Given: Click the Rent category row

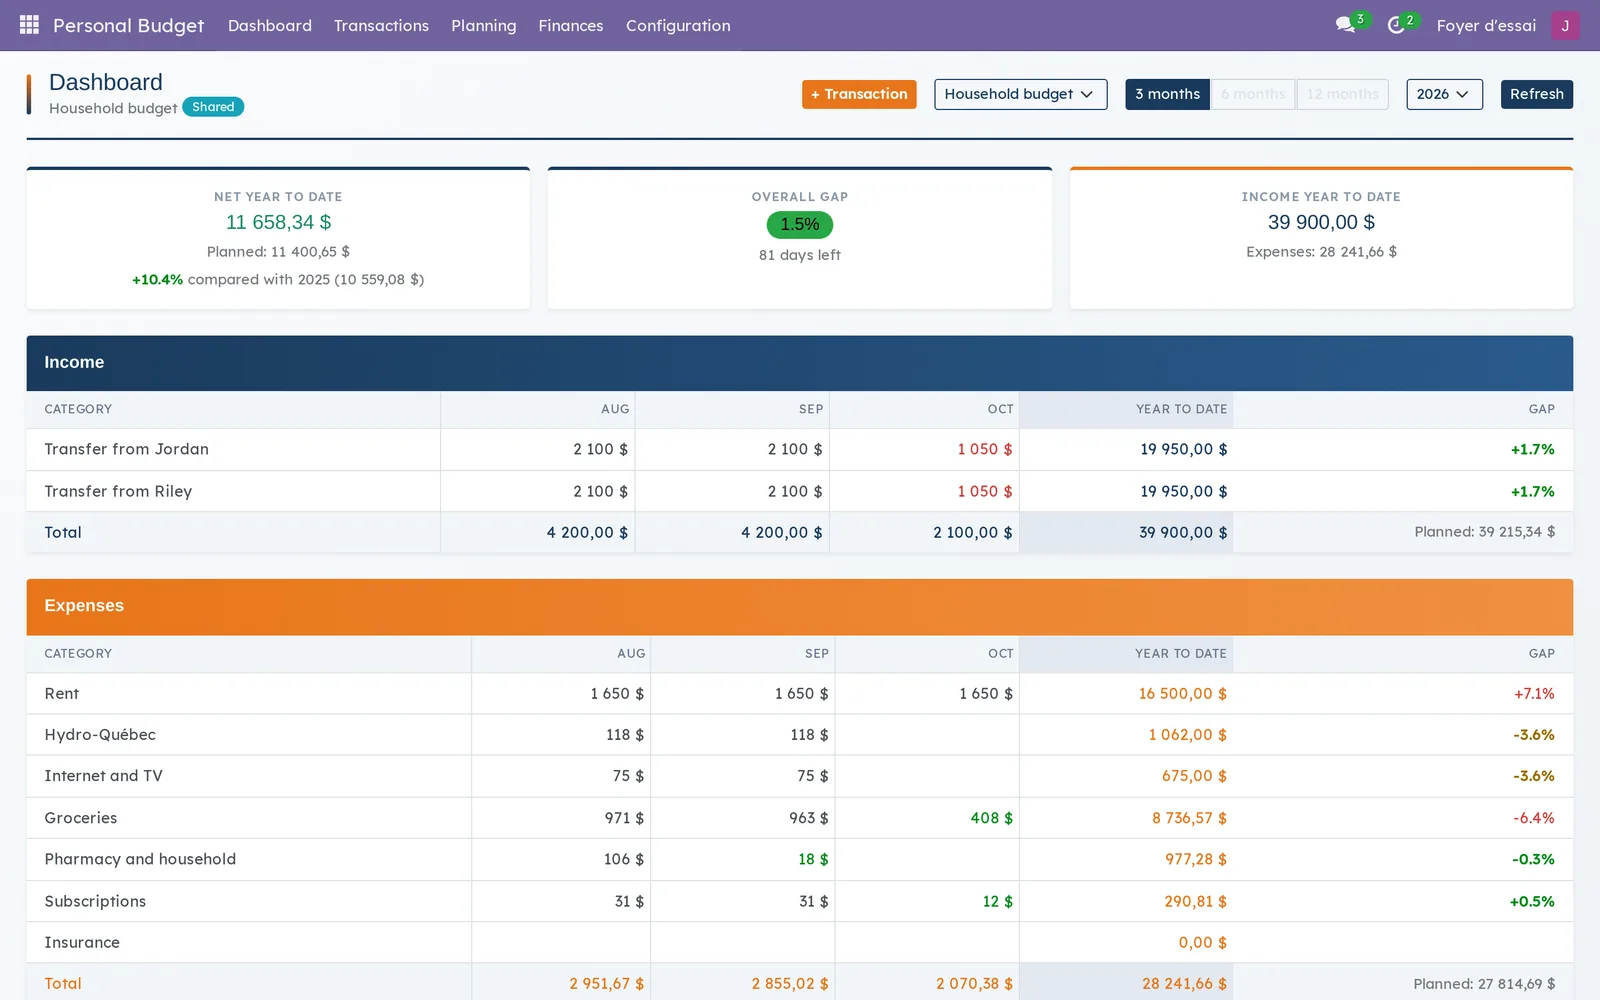Looking at the screenshot, I should (x=799, y=693).
